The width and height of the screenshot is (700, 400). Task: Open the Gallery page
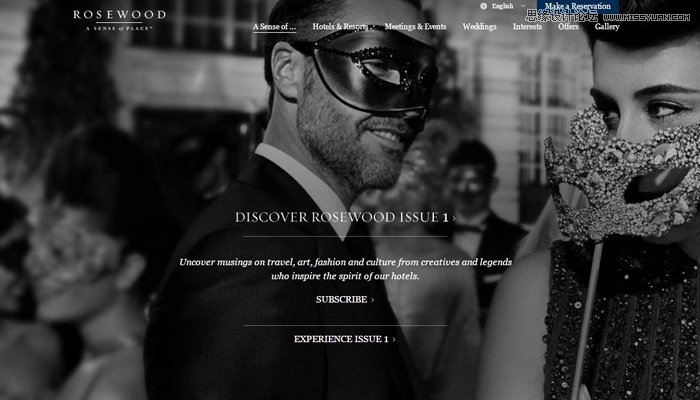[x=607, y=27]
